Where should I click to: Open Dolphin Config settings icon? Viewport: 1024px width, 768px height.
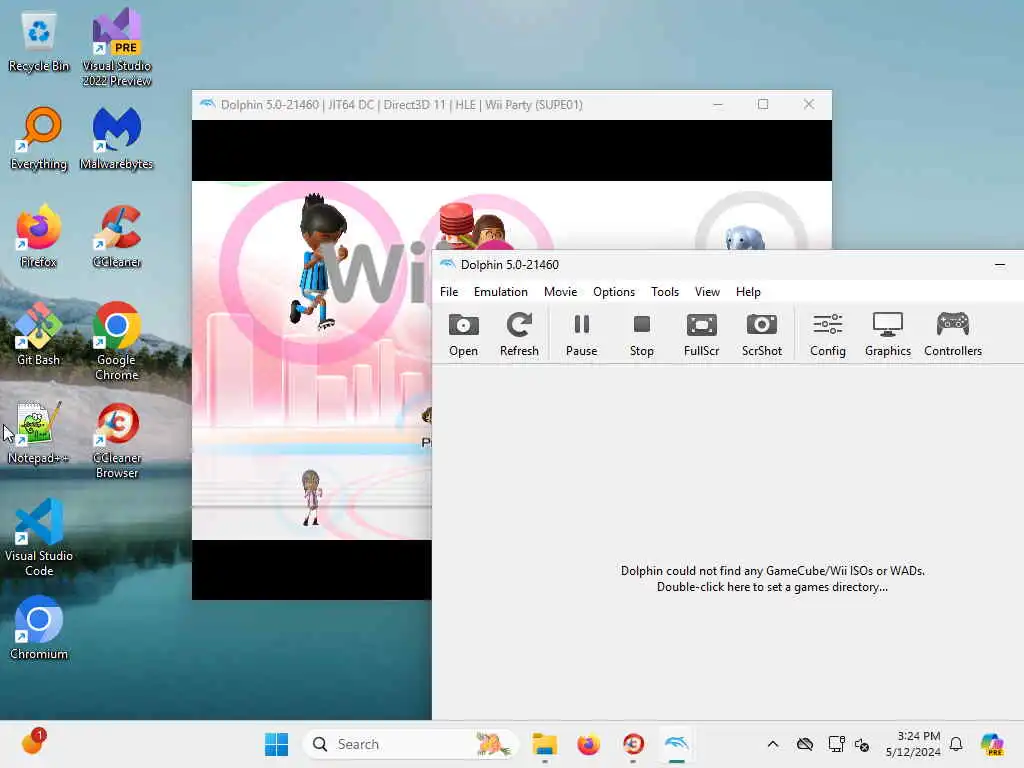pyautogui.click(x=827, y=335)
